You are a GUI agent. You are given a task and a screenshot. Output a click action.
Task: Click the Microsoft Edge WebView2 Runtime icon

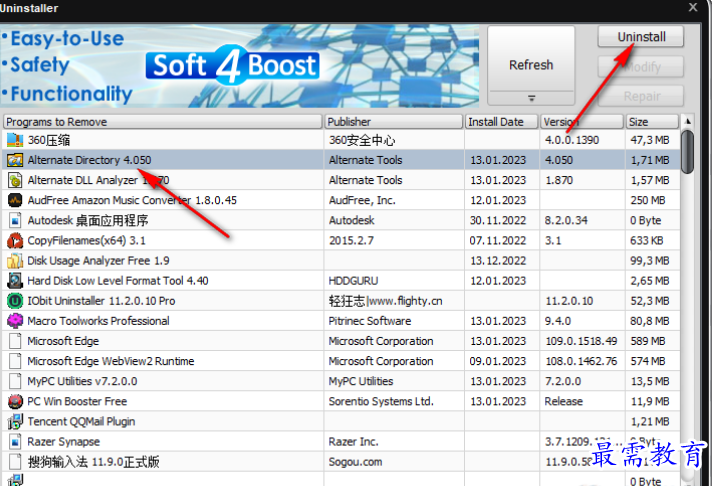pyautogui.click(x=15, y=361)
